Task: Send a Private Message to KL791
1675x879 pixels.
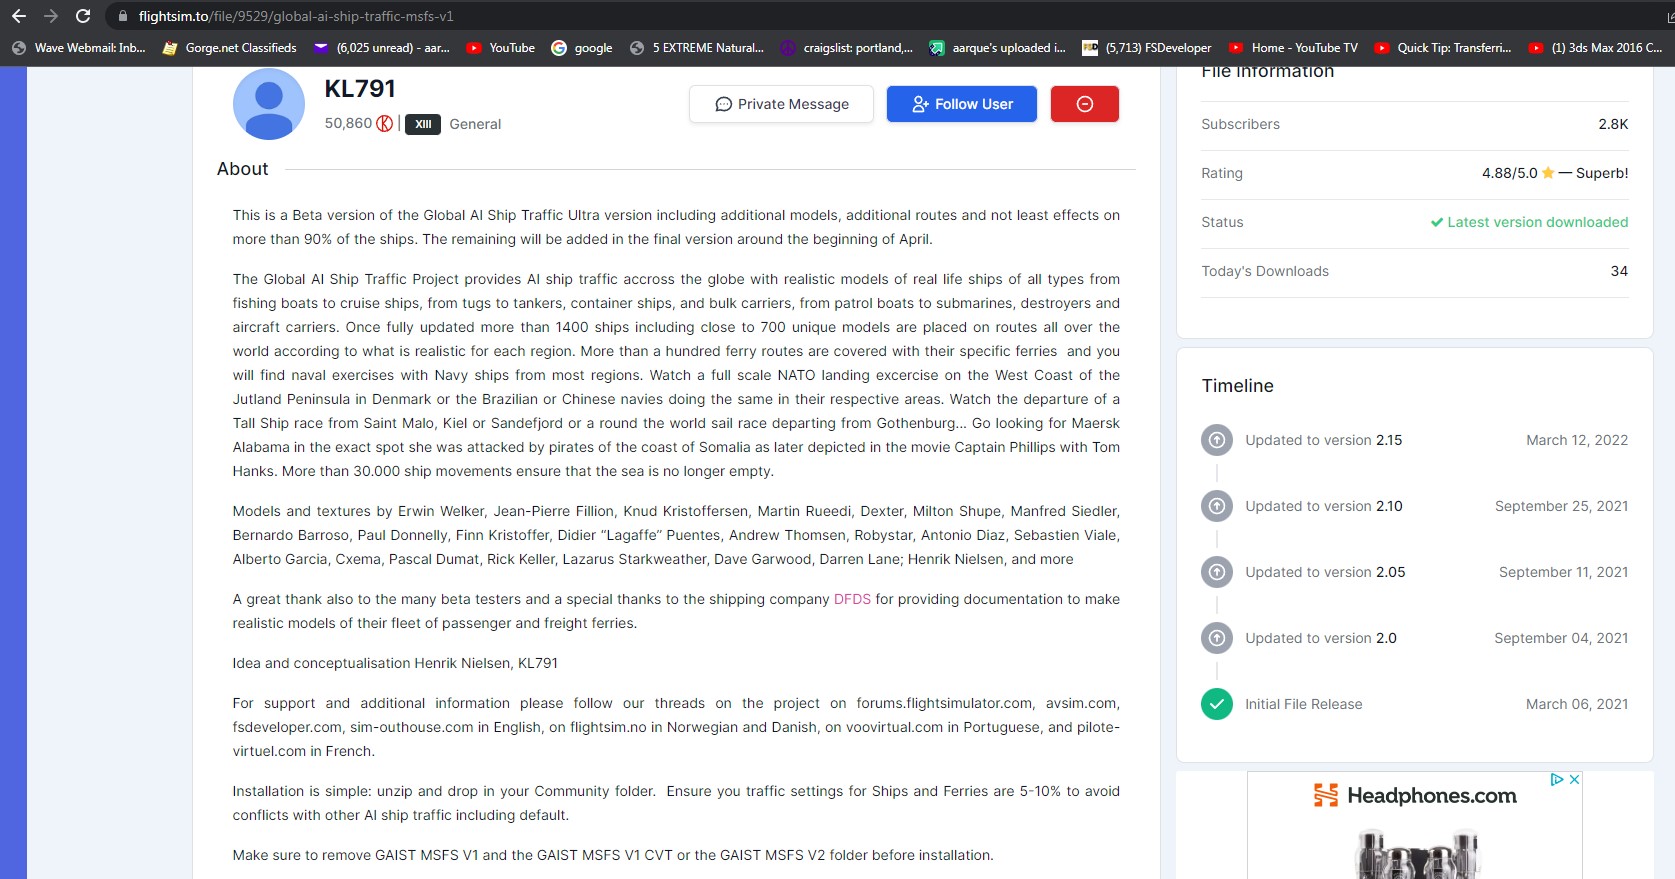Action: pyautogui.click(x=781, y=104)
